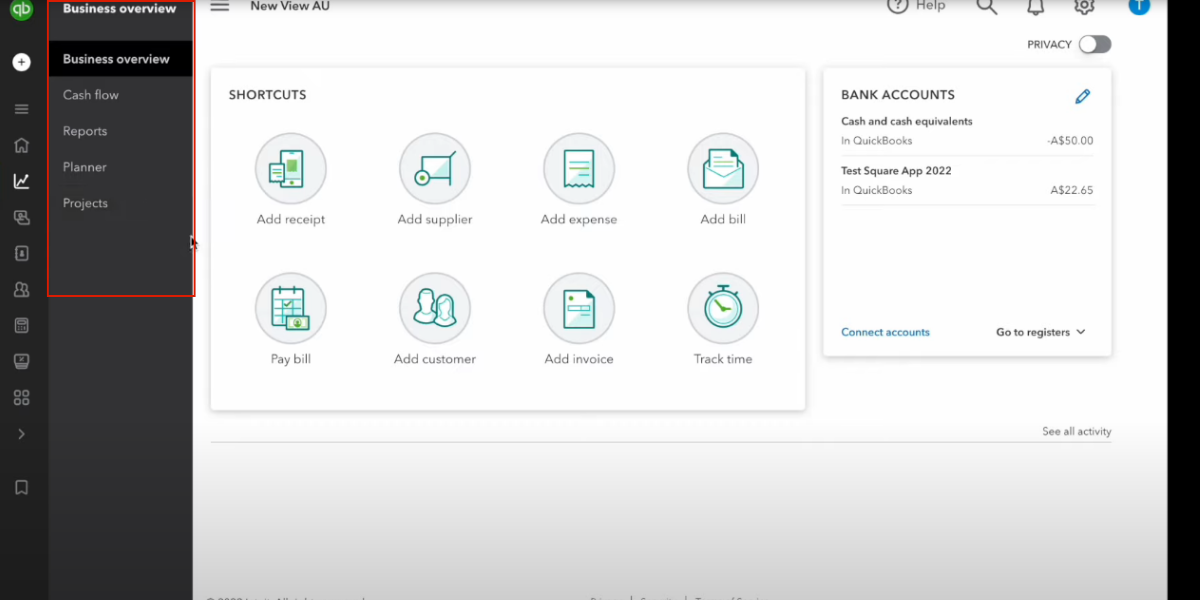
Task: Open the New plus button
Action: (x=21, y=62)
